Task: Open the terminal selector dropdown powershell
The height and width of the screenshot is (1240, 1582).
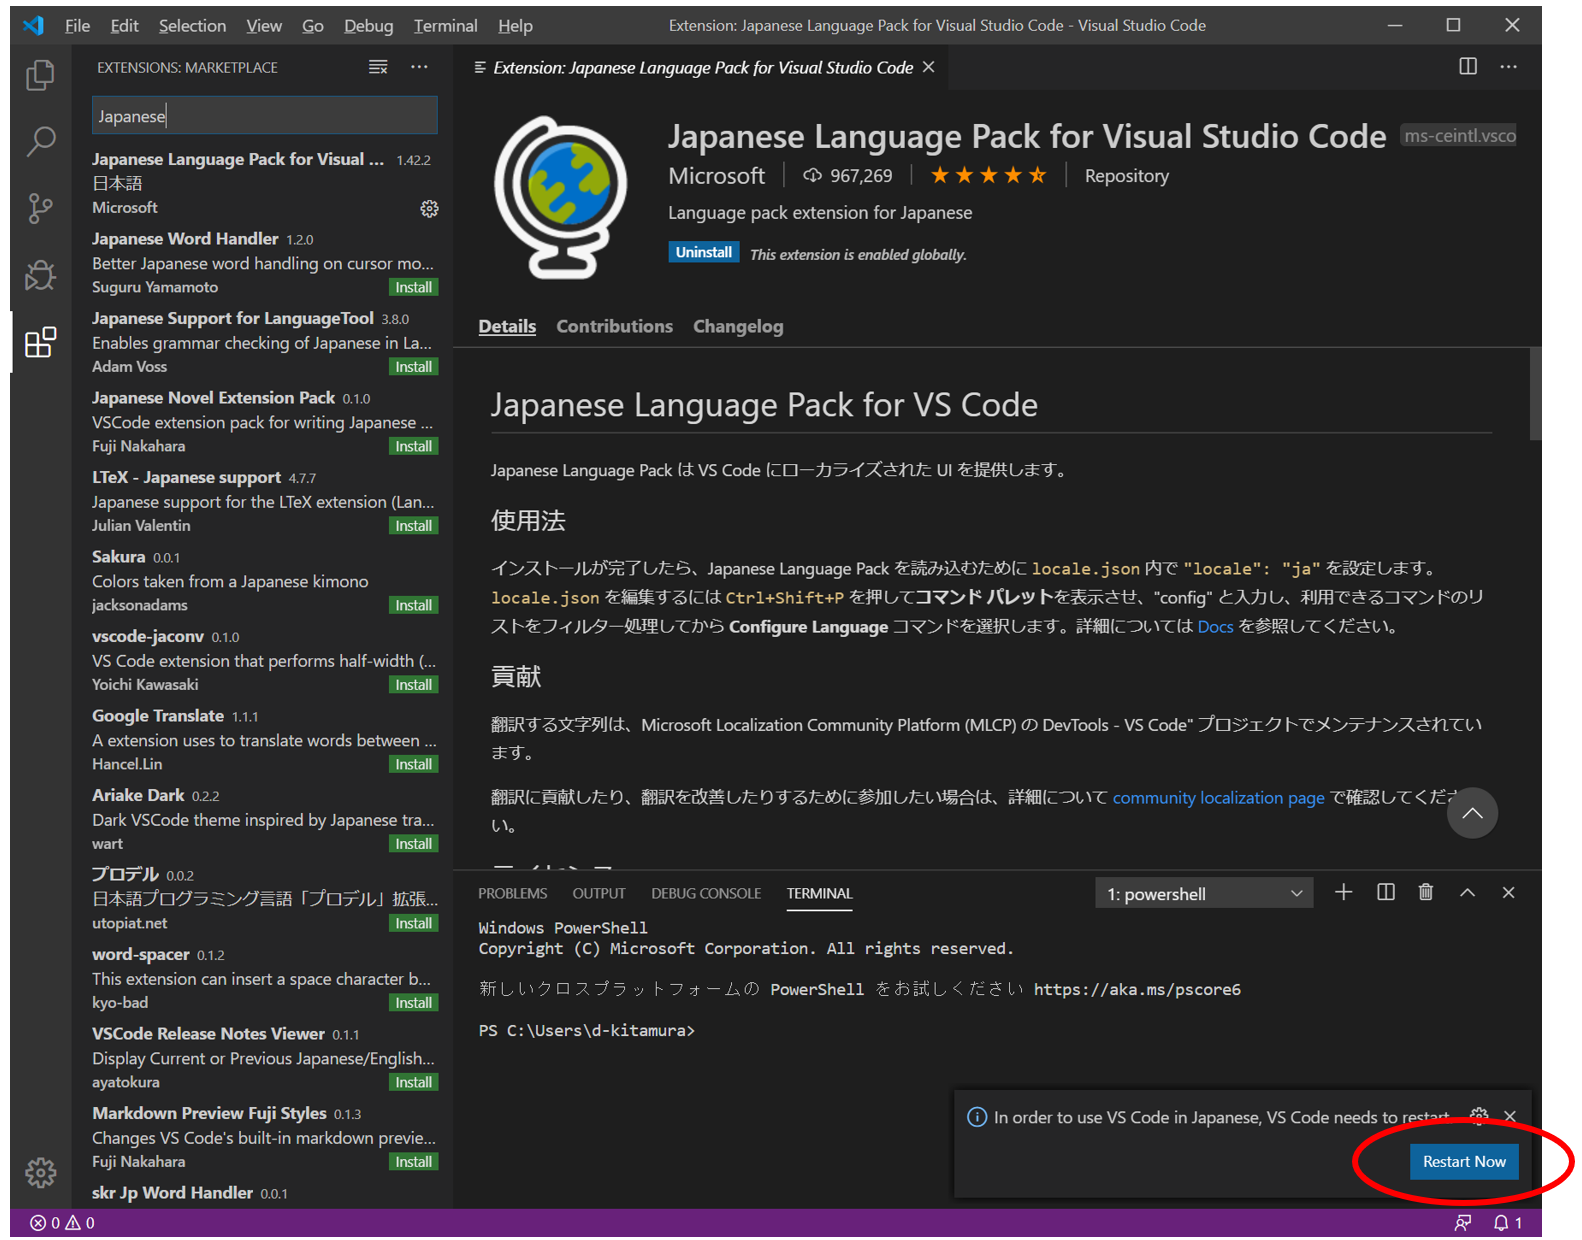Action: pyautogui.click(x=1204, y=893)
